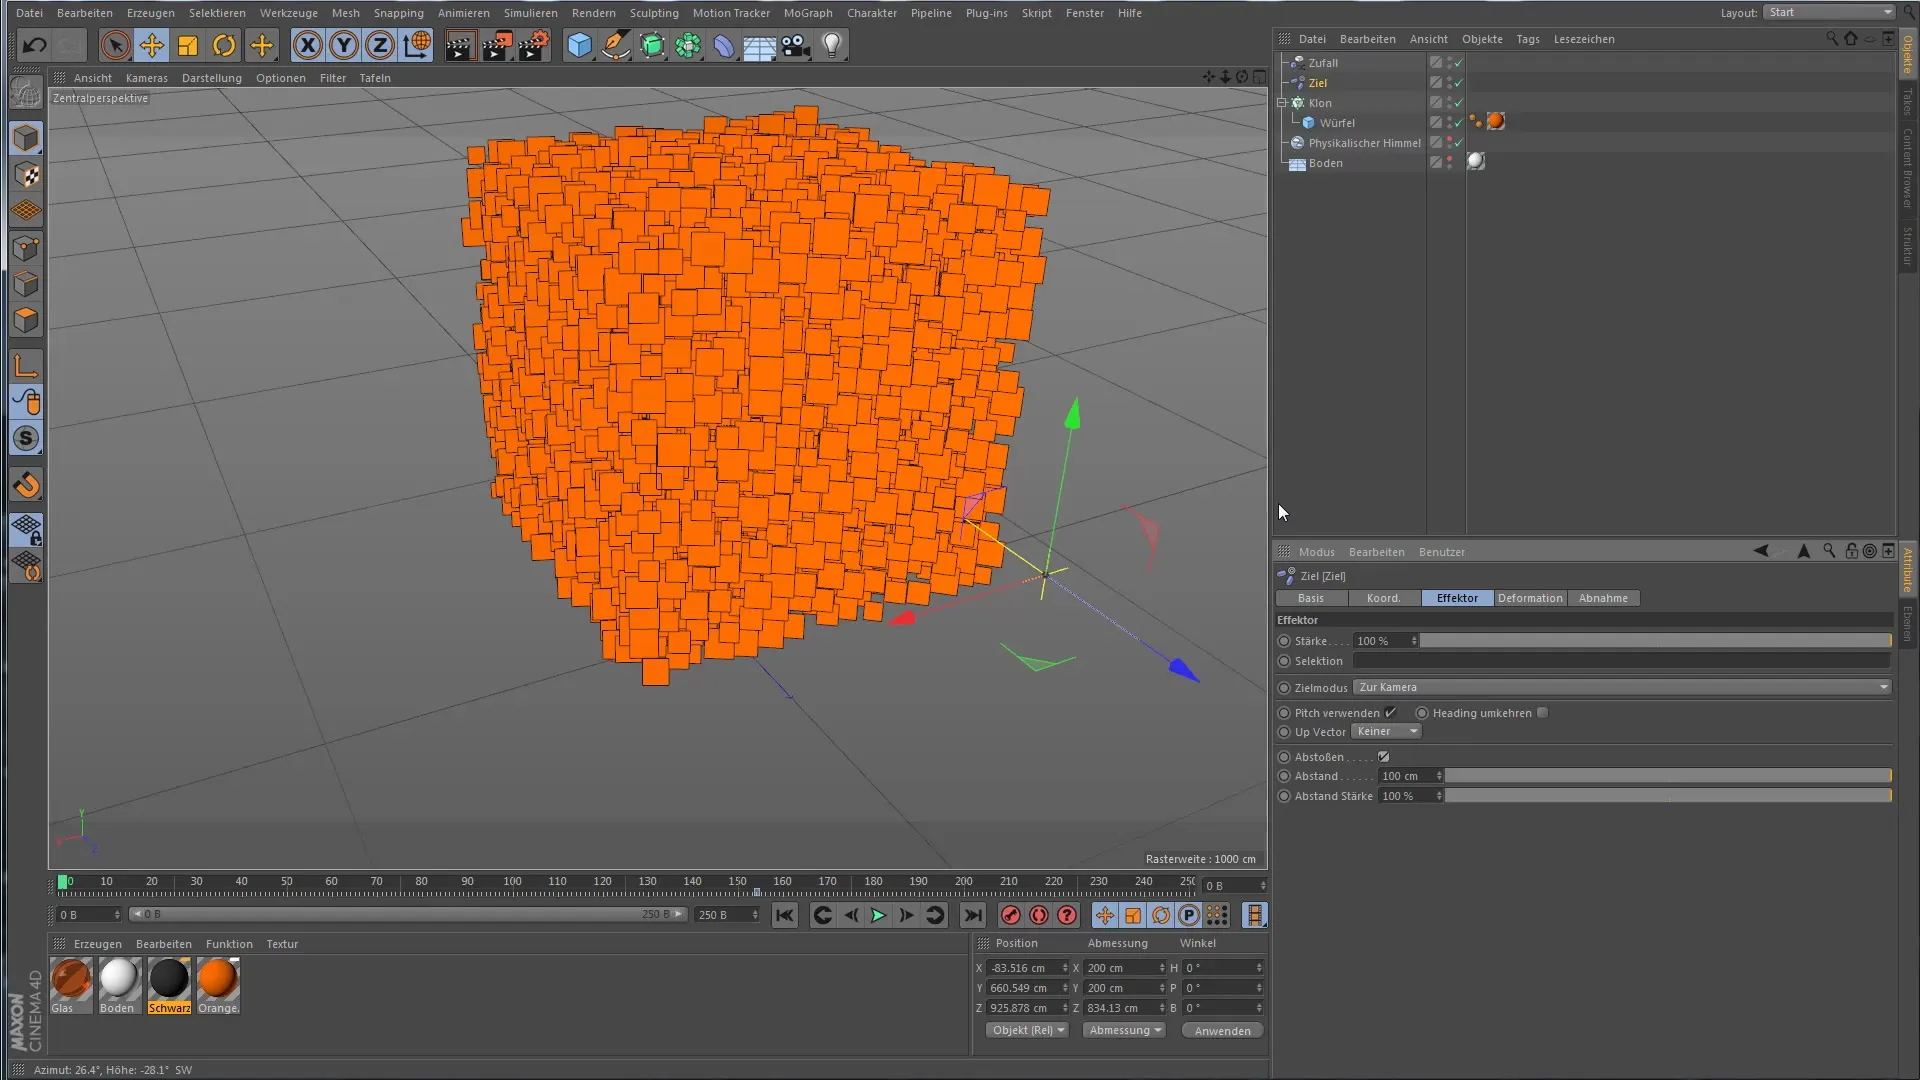
Task: Select the Live Selection tool
Action: pos(115,45)
